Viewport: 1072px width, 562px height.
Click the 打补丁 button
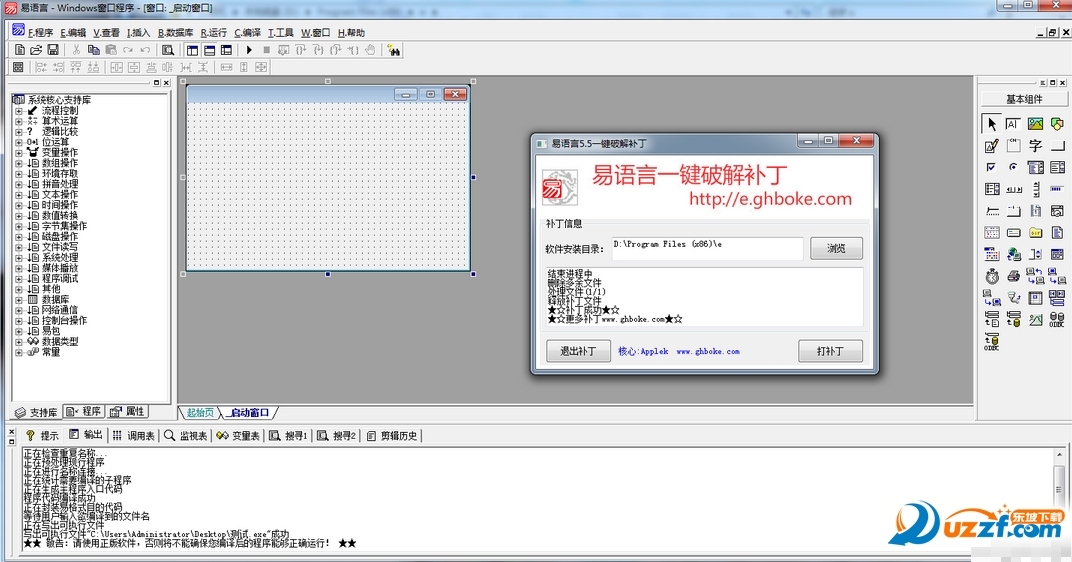pyautogui.click(x=830, y=351)
